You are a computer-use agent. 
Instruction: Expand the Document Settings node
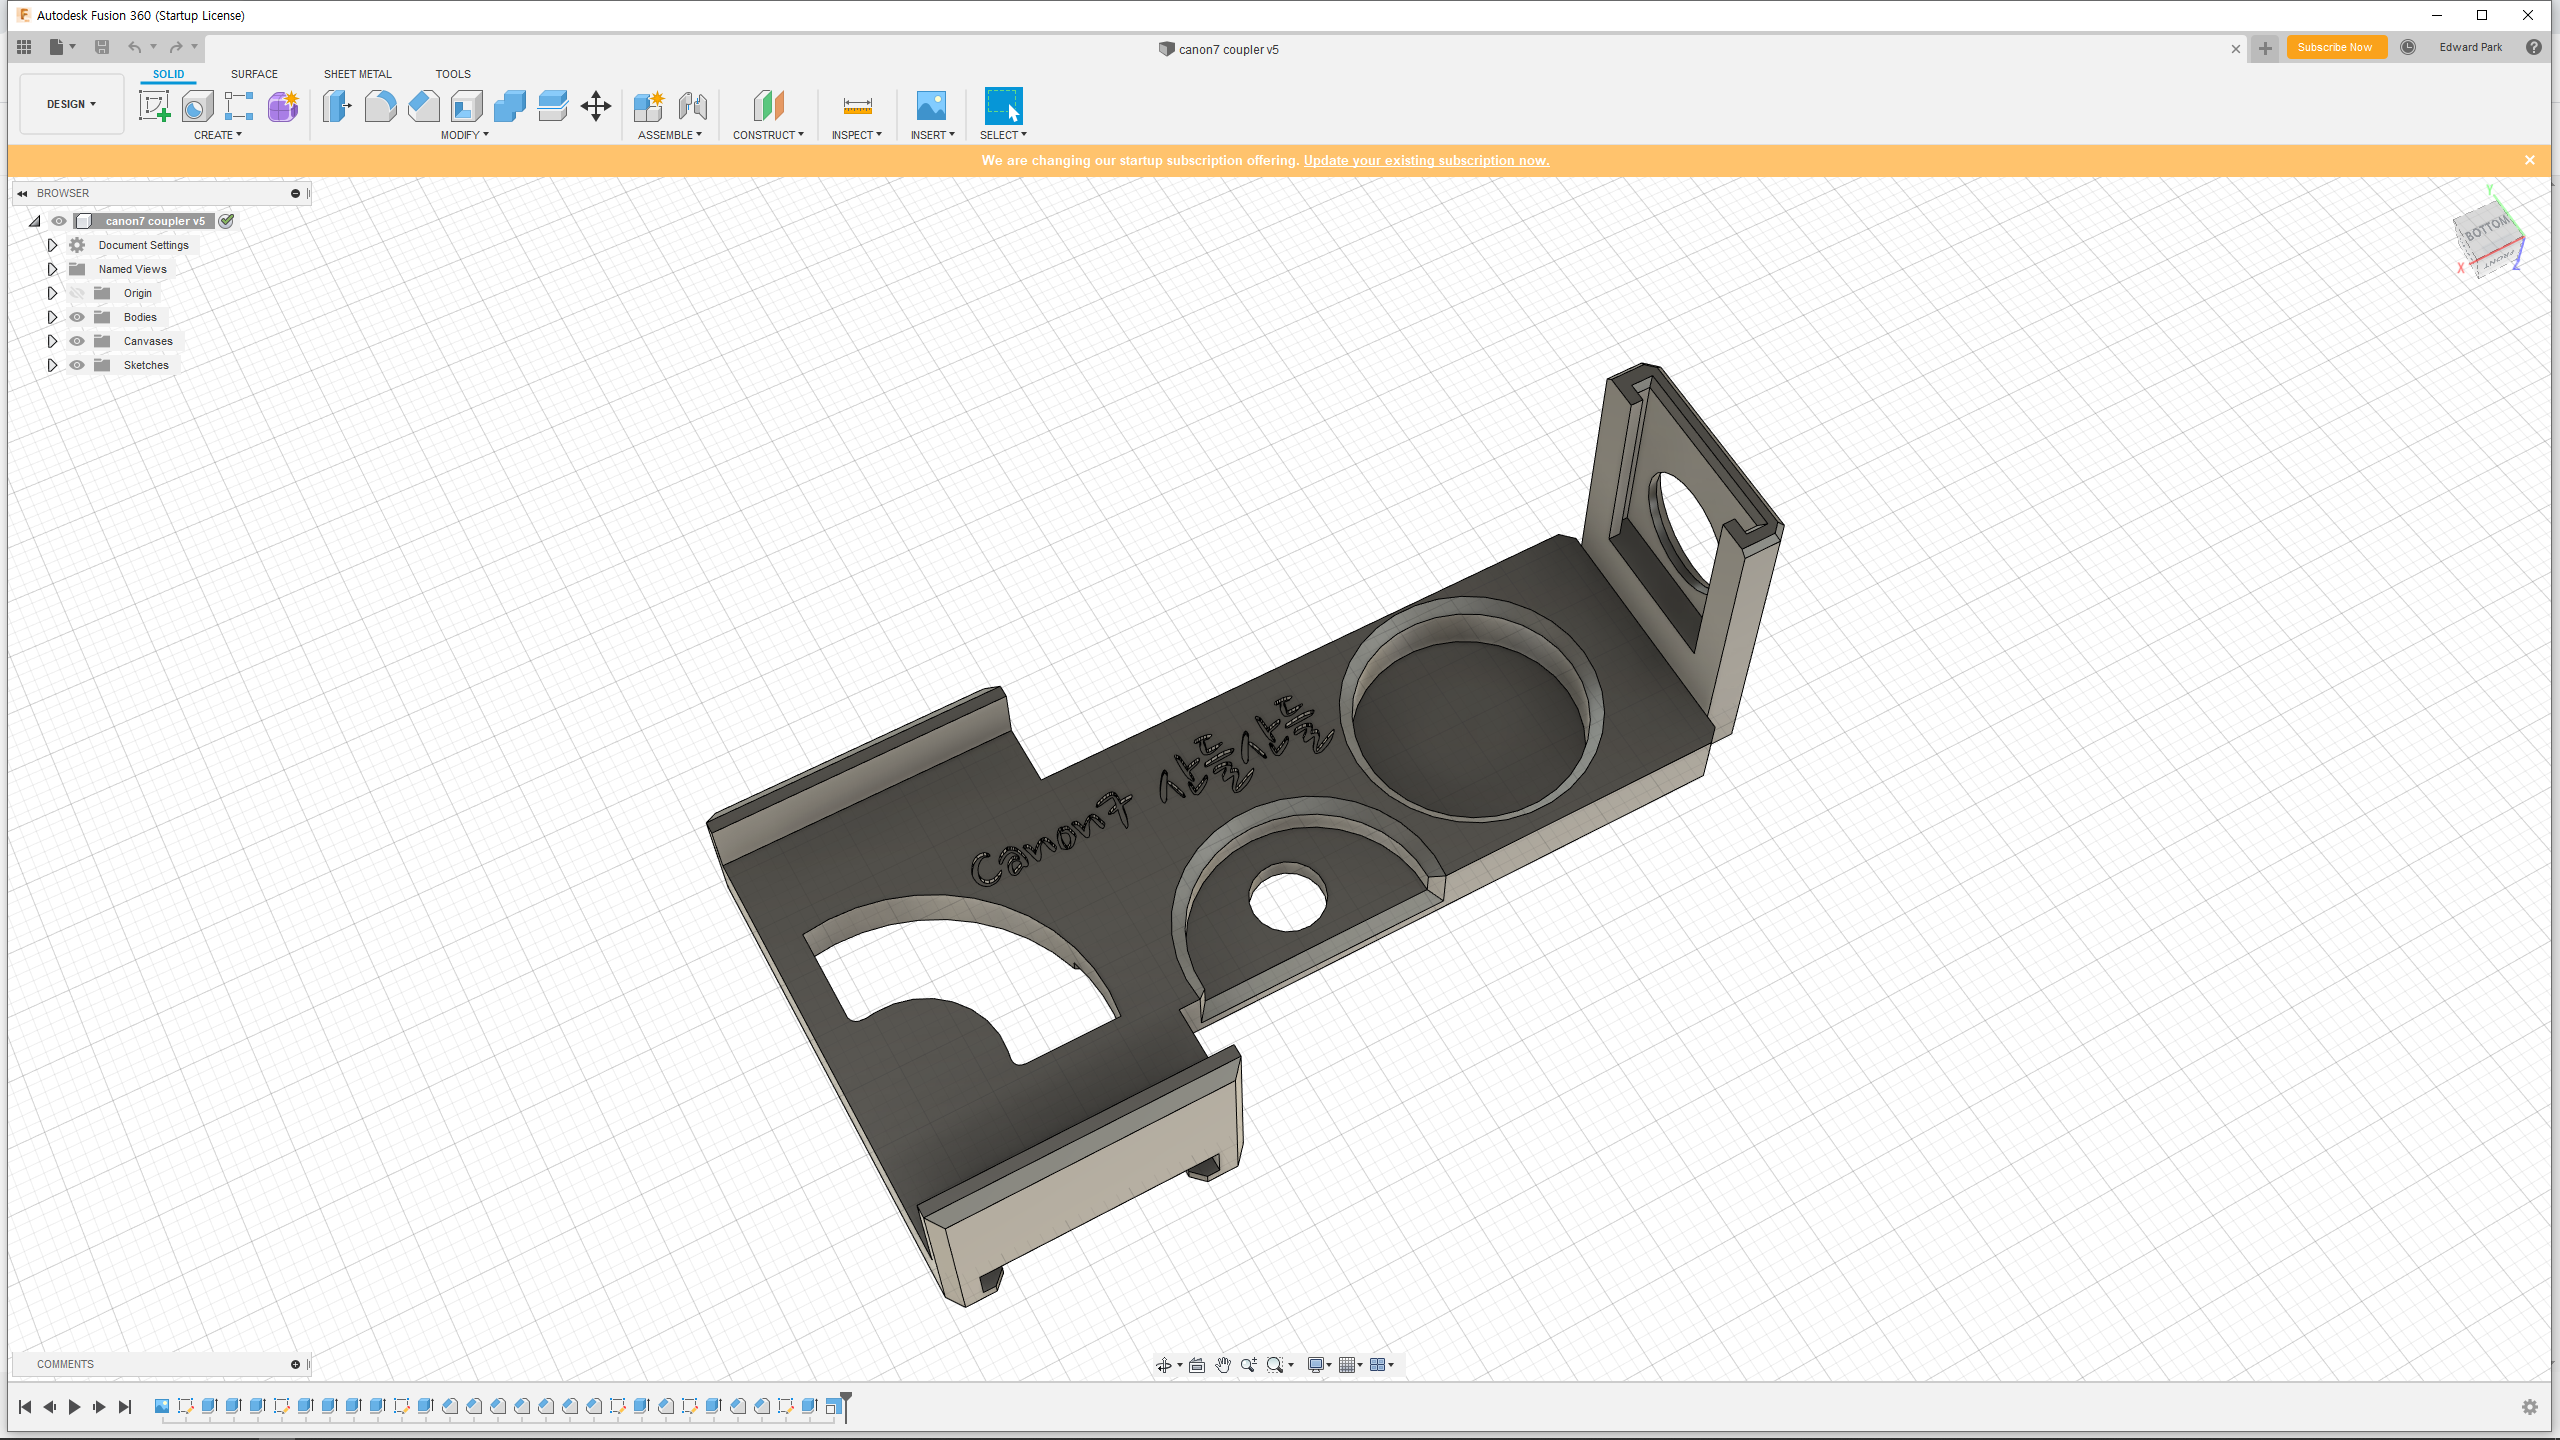pos(52,245)
